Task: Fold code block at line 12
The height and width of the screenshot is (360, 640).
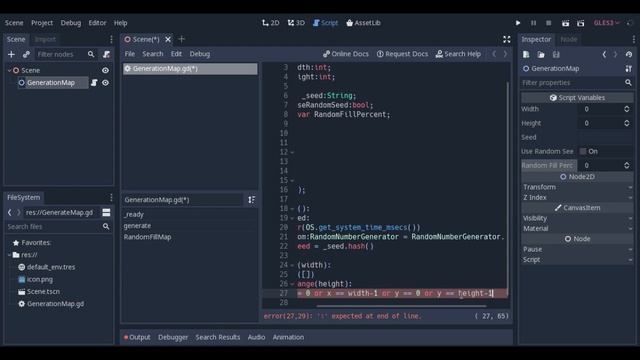Action: (292, 152)
